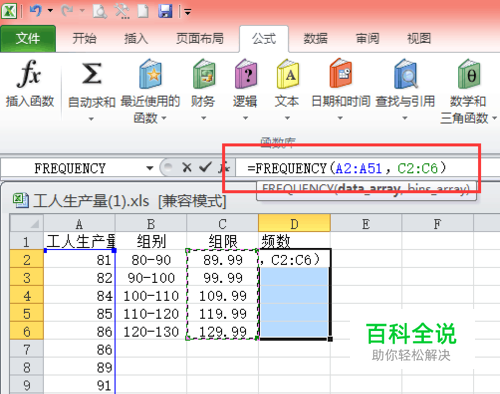Undo the last action
The width and height of the screenshot is (500, 394).
pos(35,11)
